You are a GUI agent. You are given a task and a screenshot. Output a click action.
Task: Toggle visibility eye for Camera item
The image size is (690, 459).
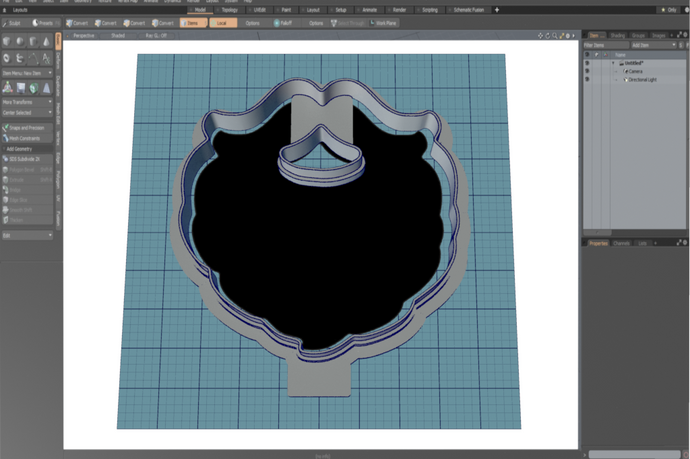pos(587,71)
